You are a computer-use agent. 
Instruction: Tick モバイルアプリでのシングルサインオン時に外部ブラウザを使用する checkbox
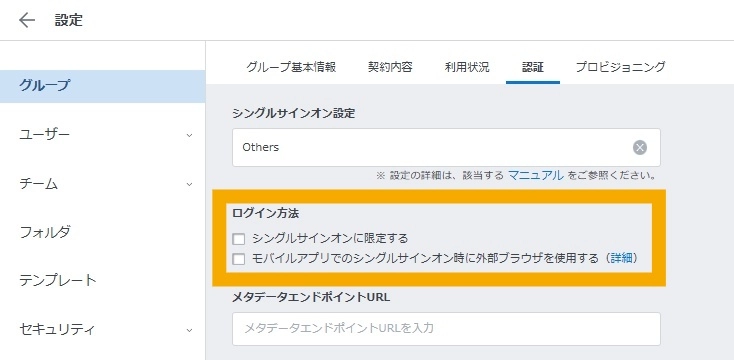[239, 259]
